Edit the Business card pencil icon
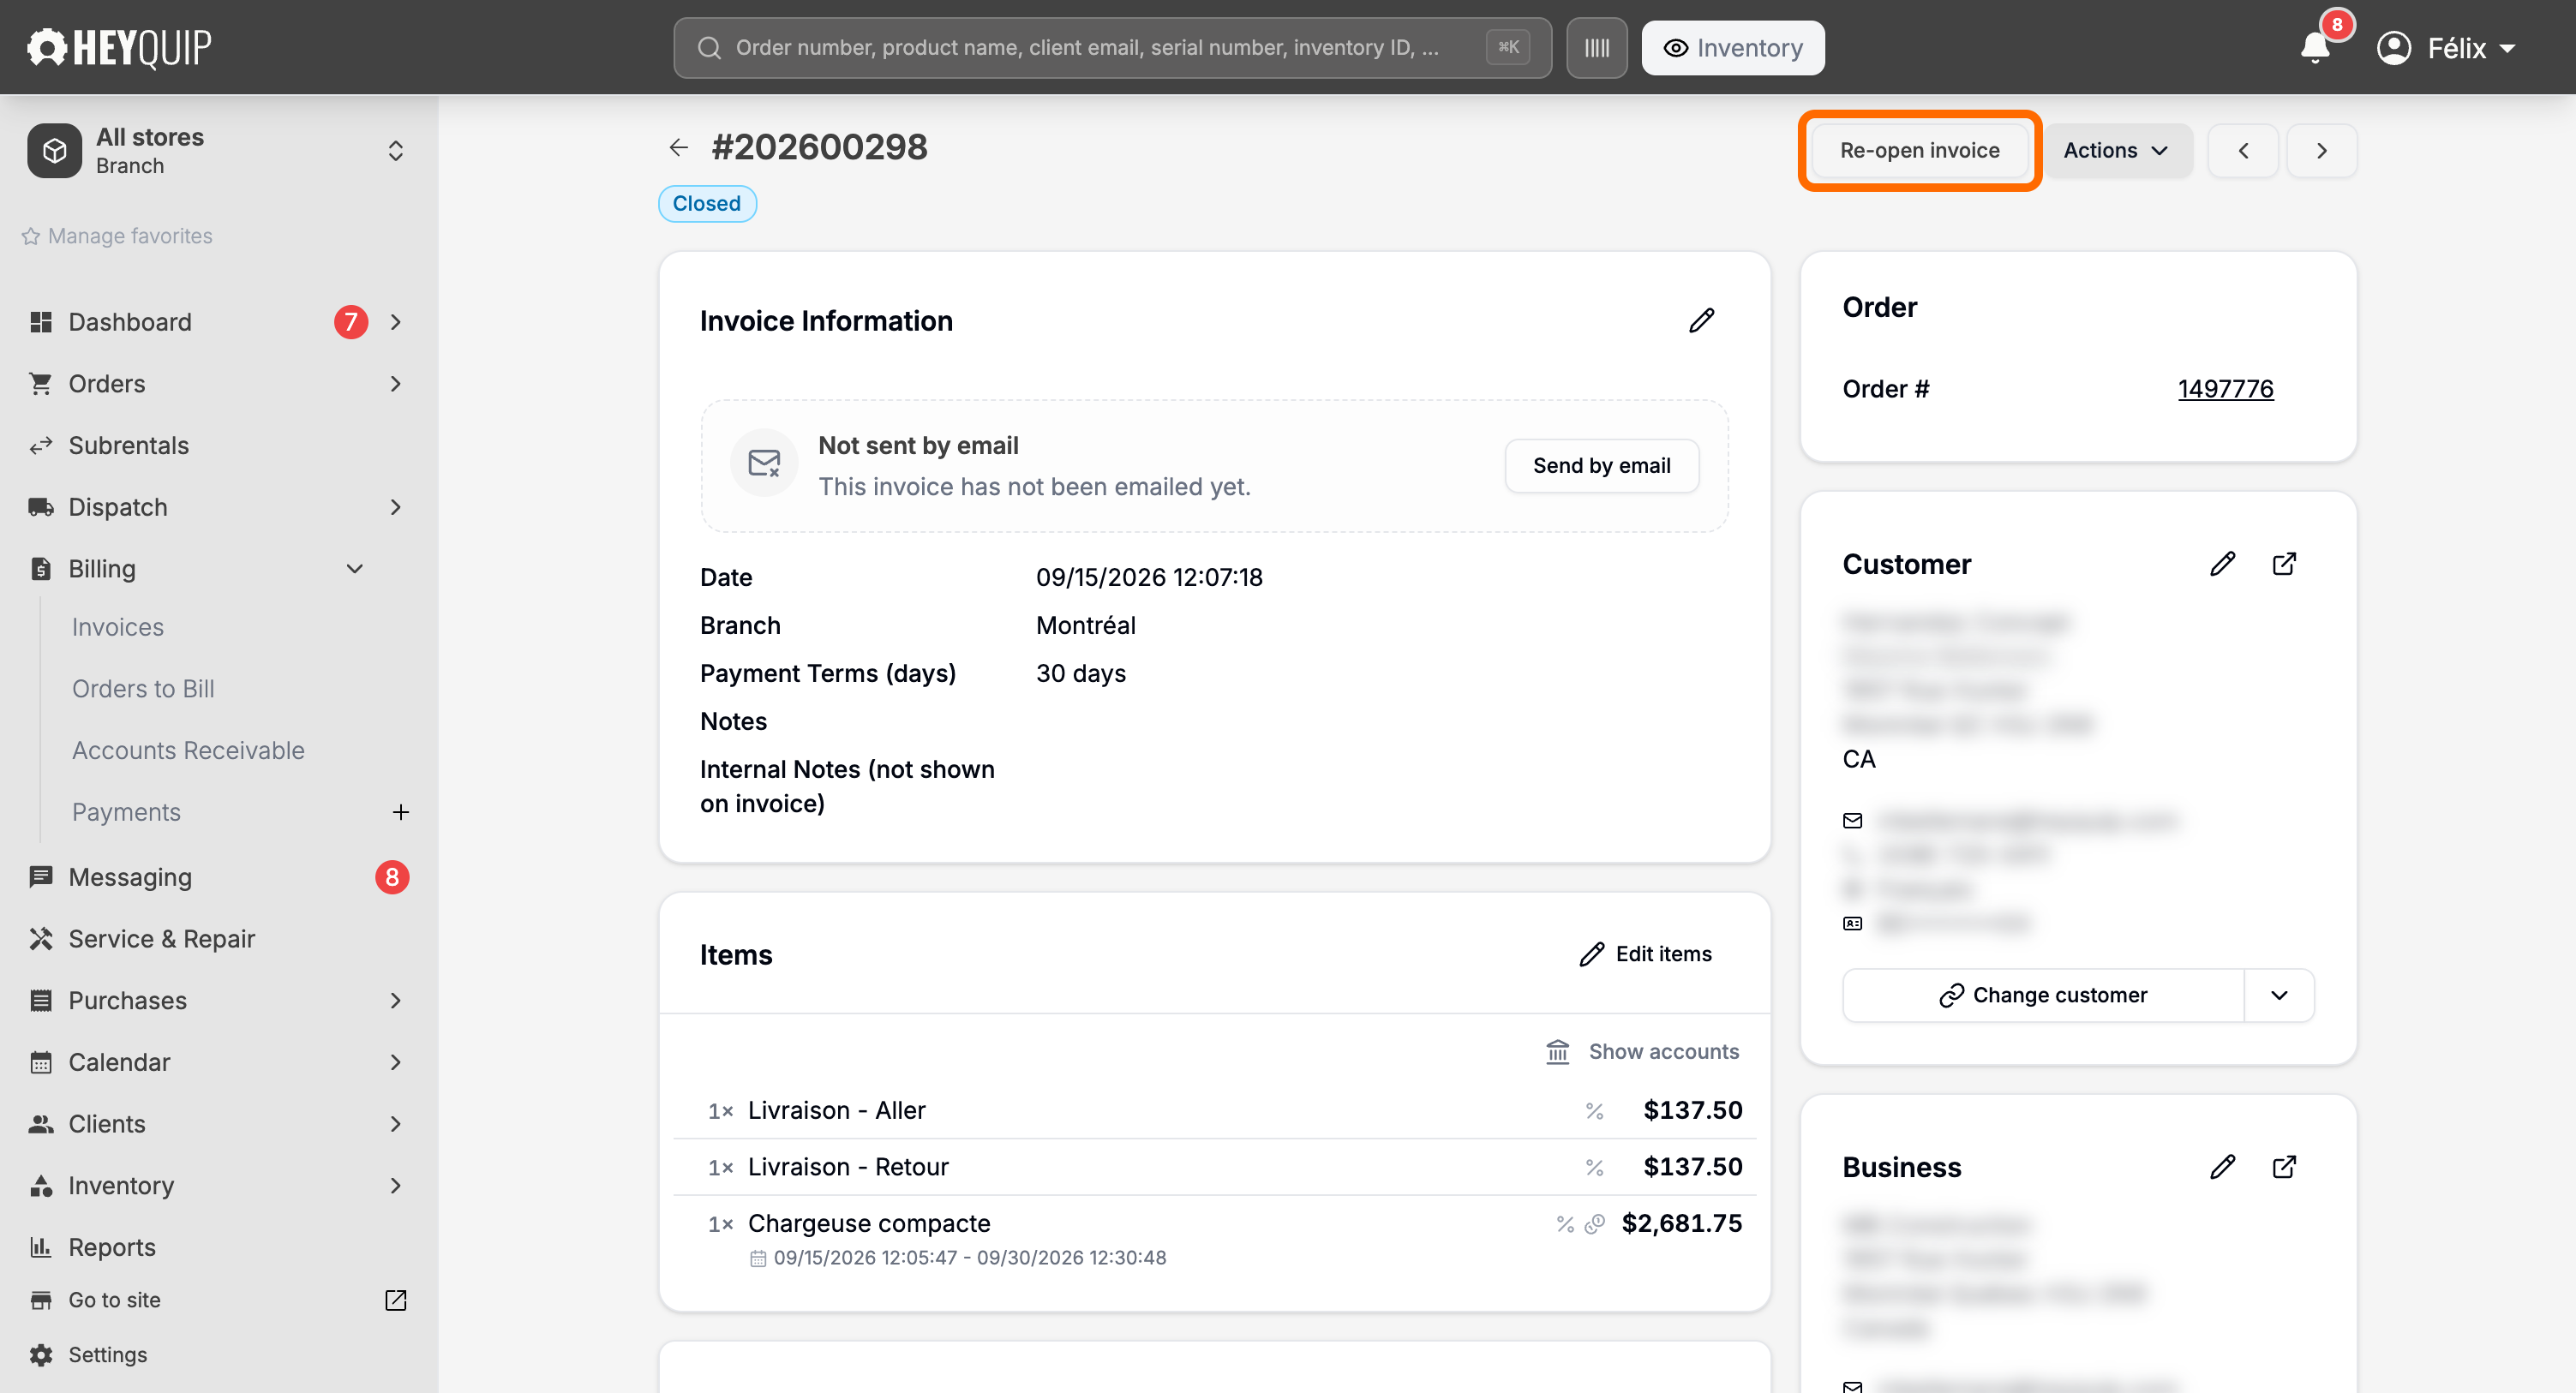 (2222, 1167)
